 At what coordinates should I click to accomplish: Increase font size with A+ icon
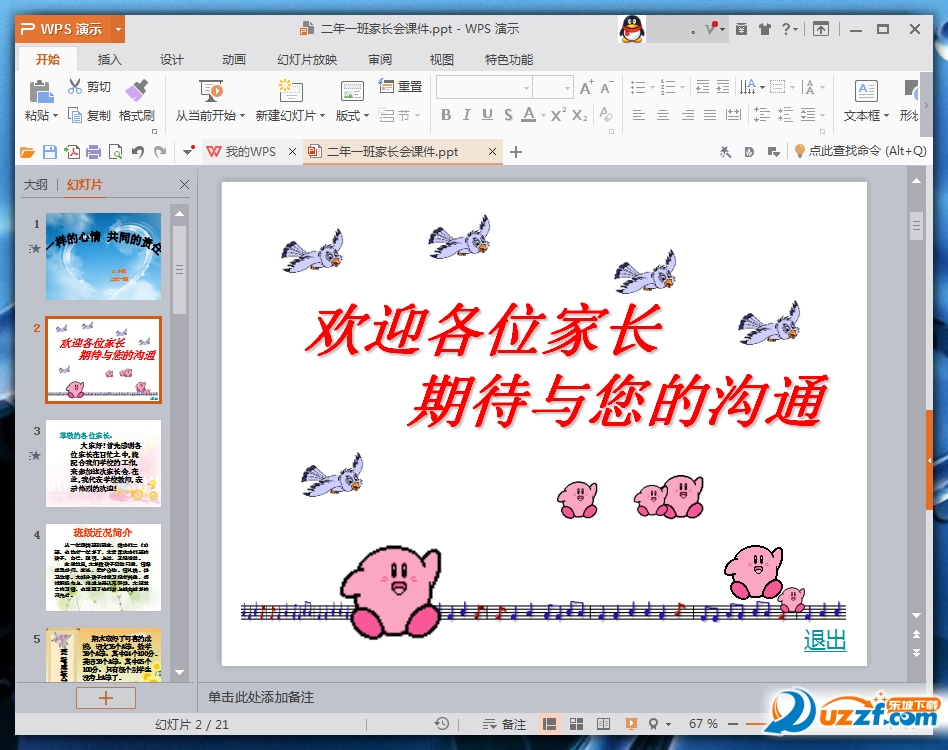pyautogui.click(x=586, y=88)
